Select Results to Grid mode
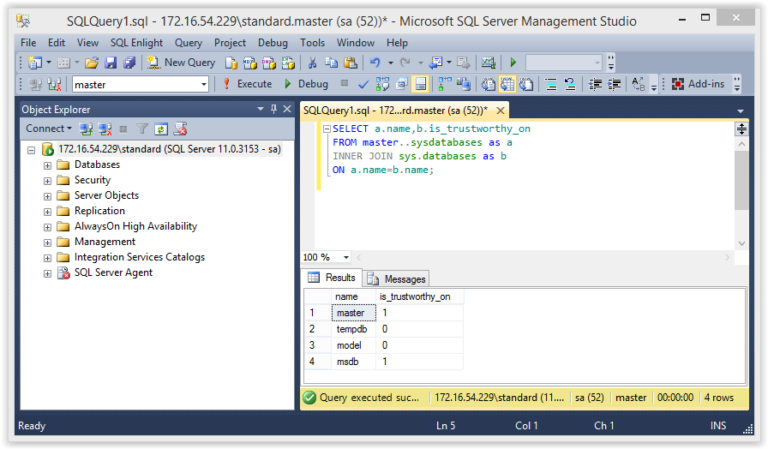 point(507,84)
